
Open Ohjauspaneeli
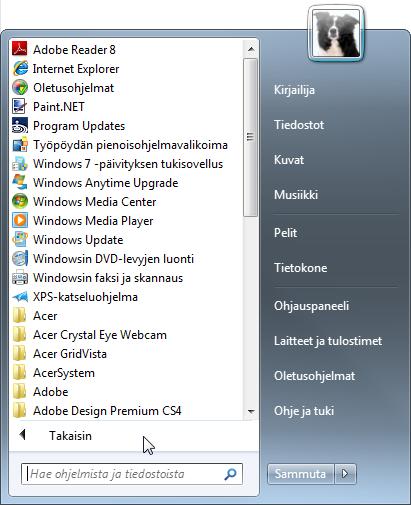pos(312,306)
